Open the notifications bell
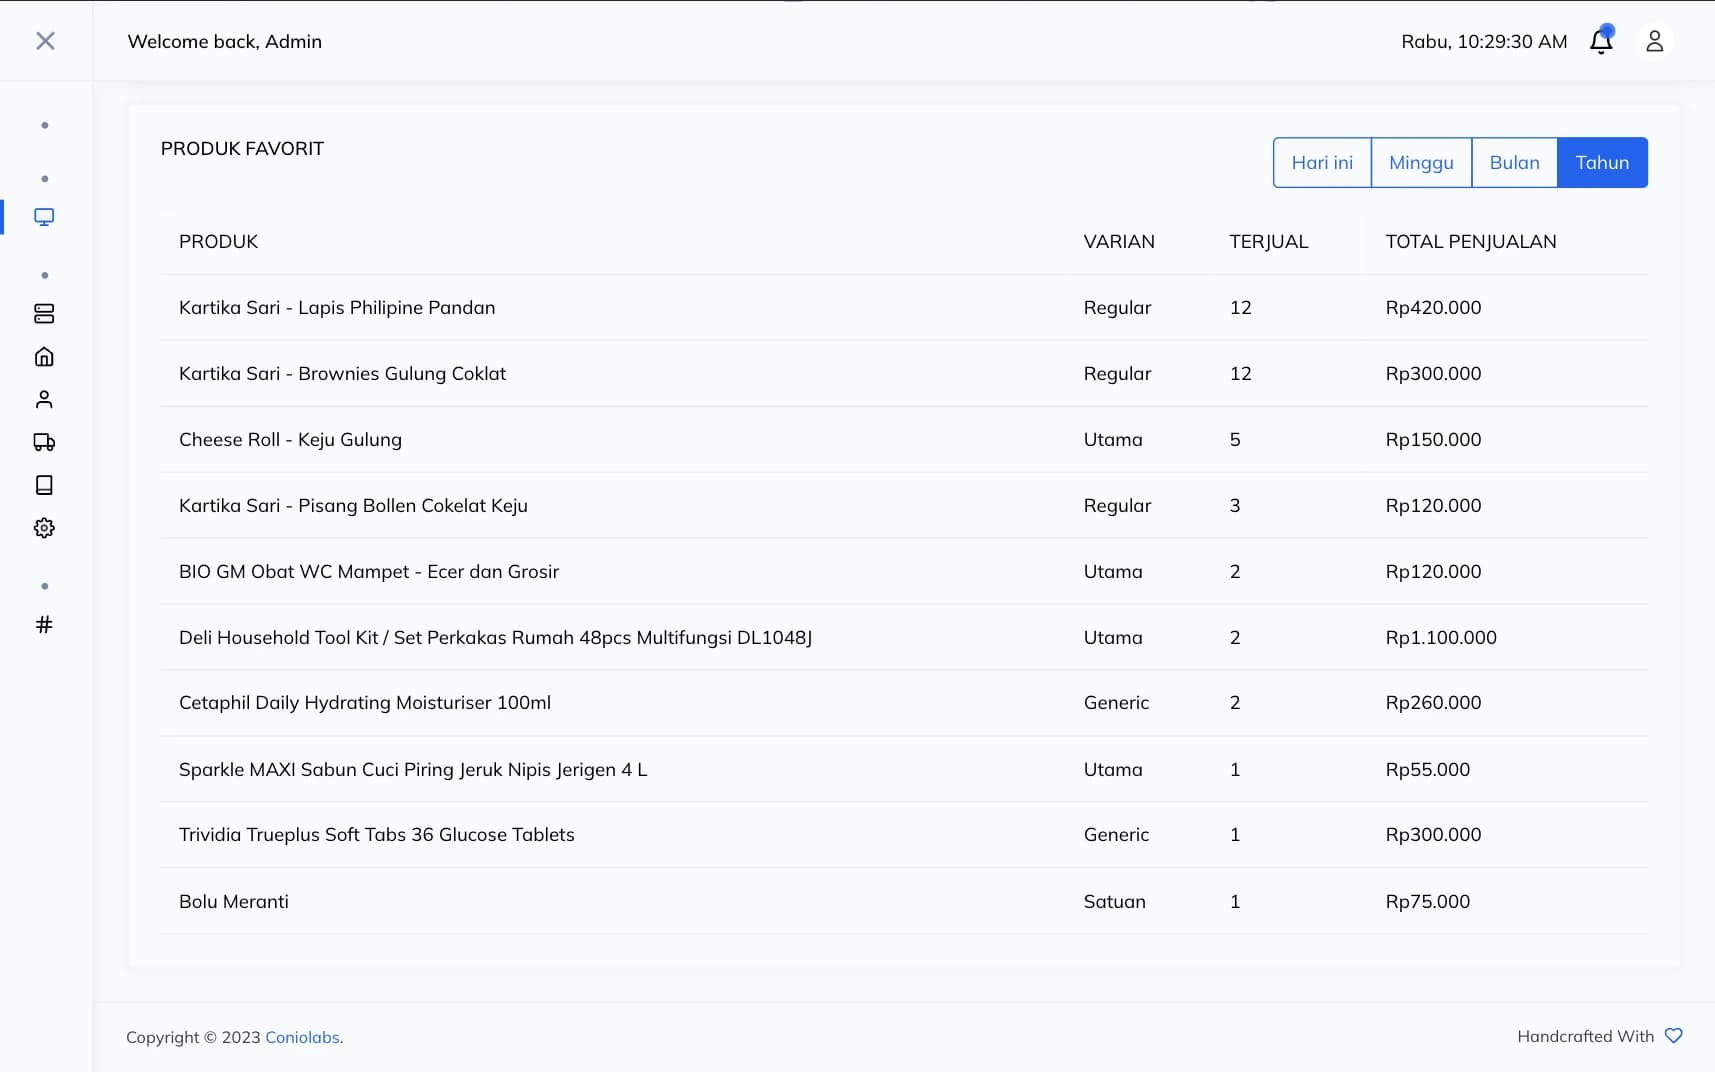The image size is (1715, 1072). pyautogui.click(x=1601, y=41)
